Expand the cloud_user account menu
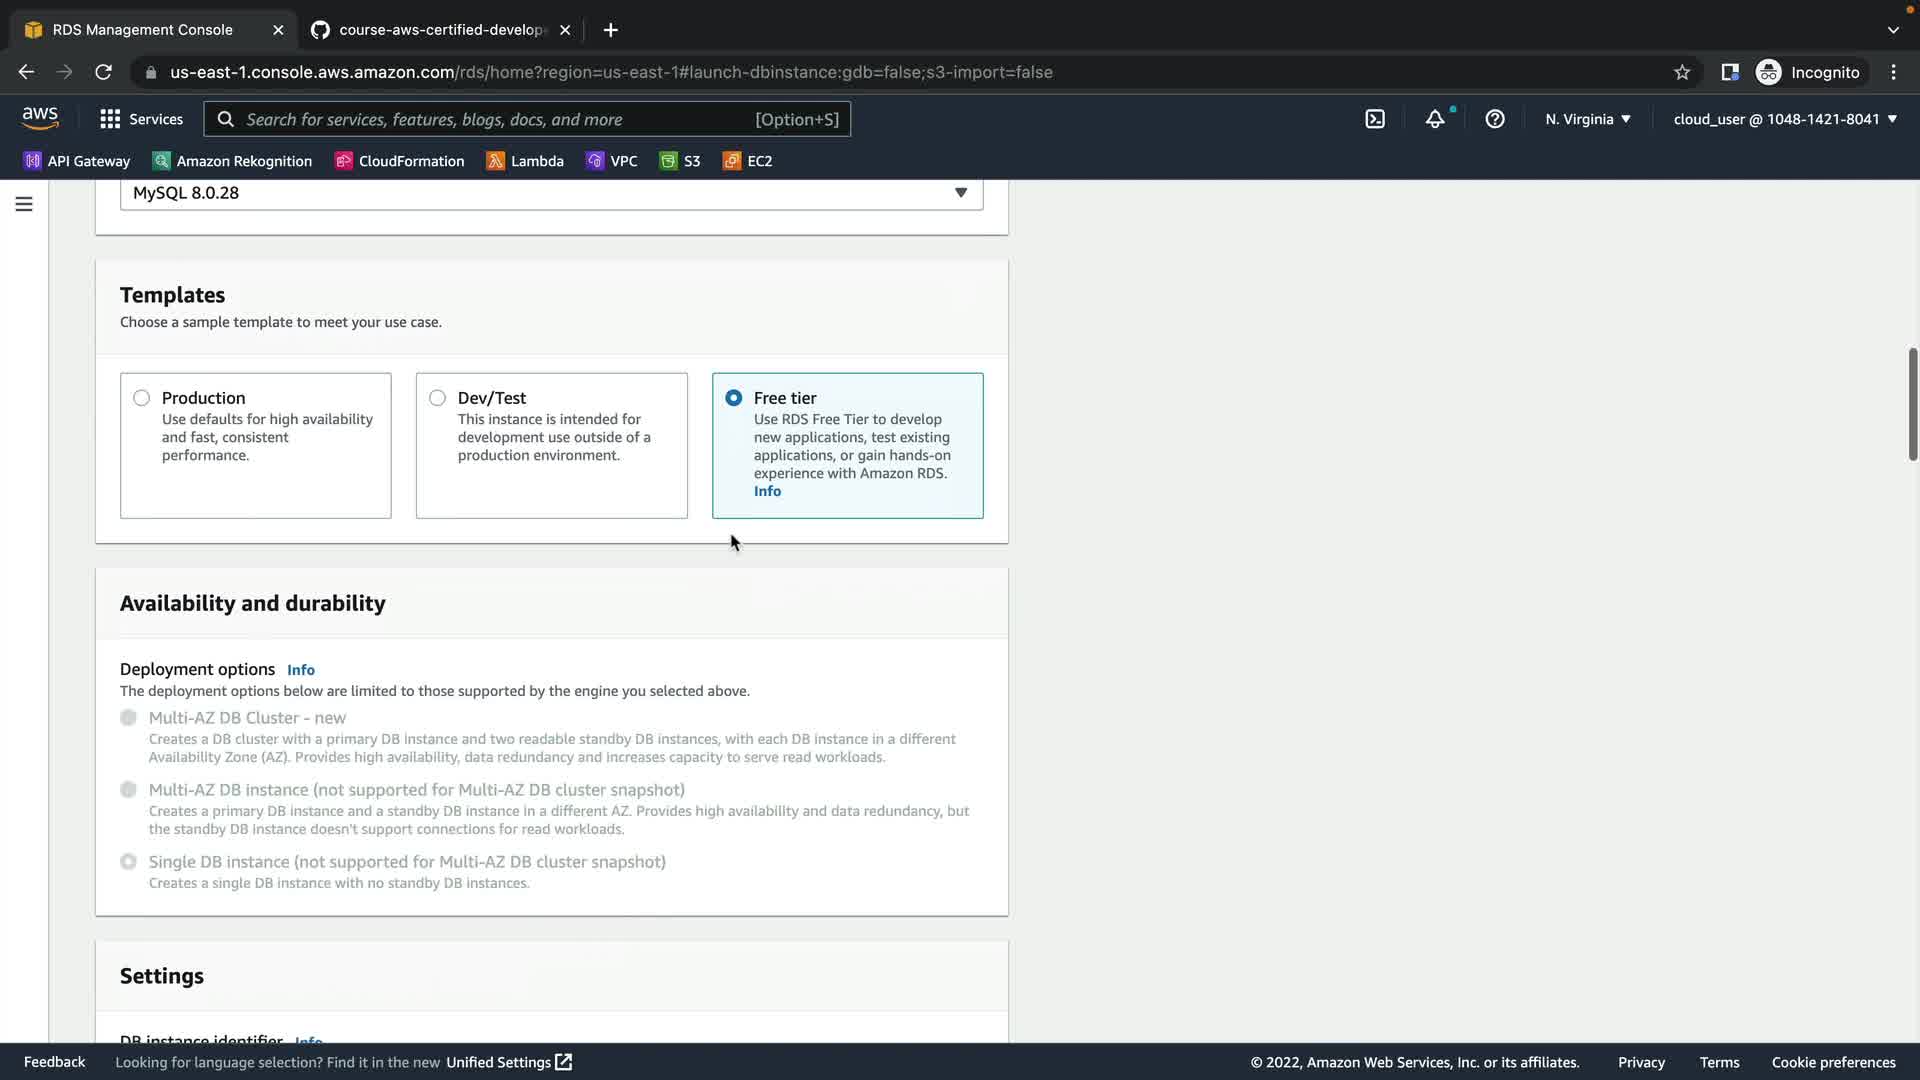The height and width of the screenshot is (1080, 1920). pos(1784,119)
